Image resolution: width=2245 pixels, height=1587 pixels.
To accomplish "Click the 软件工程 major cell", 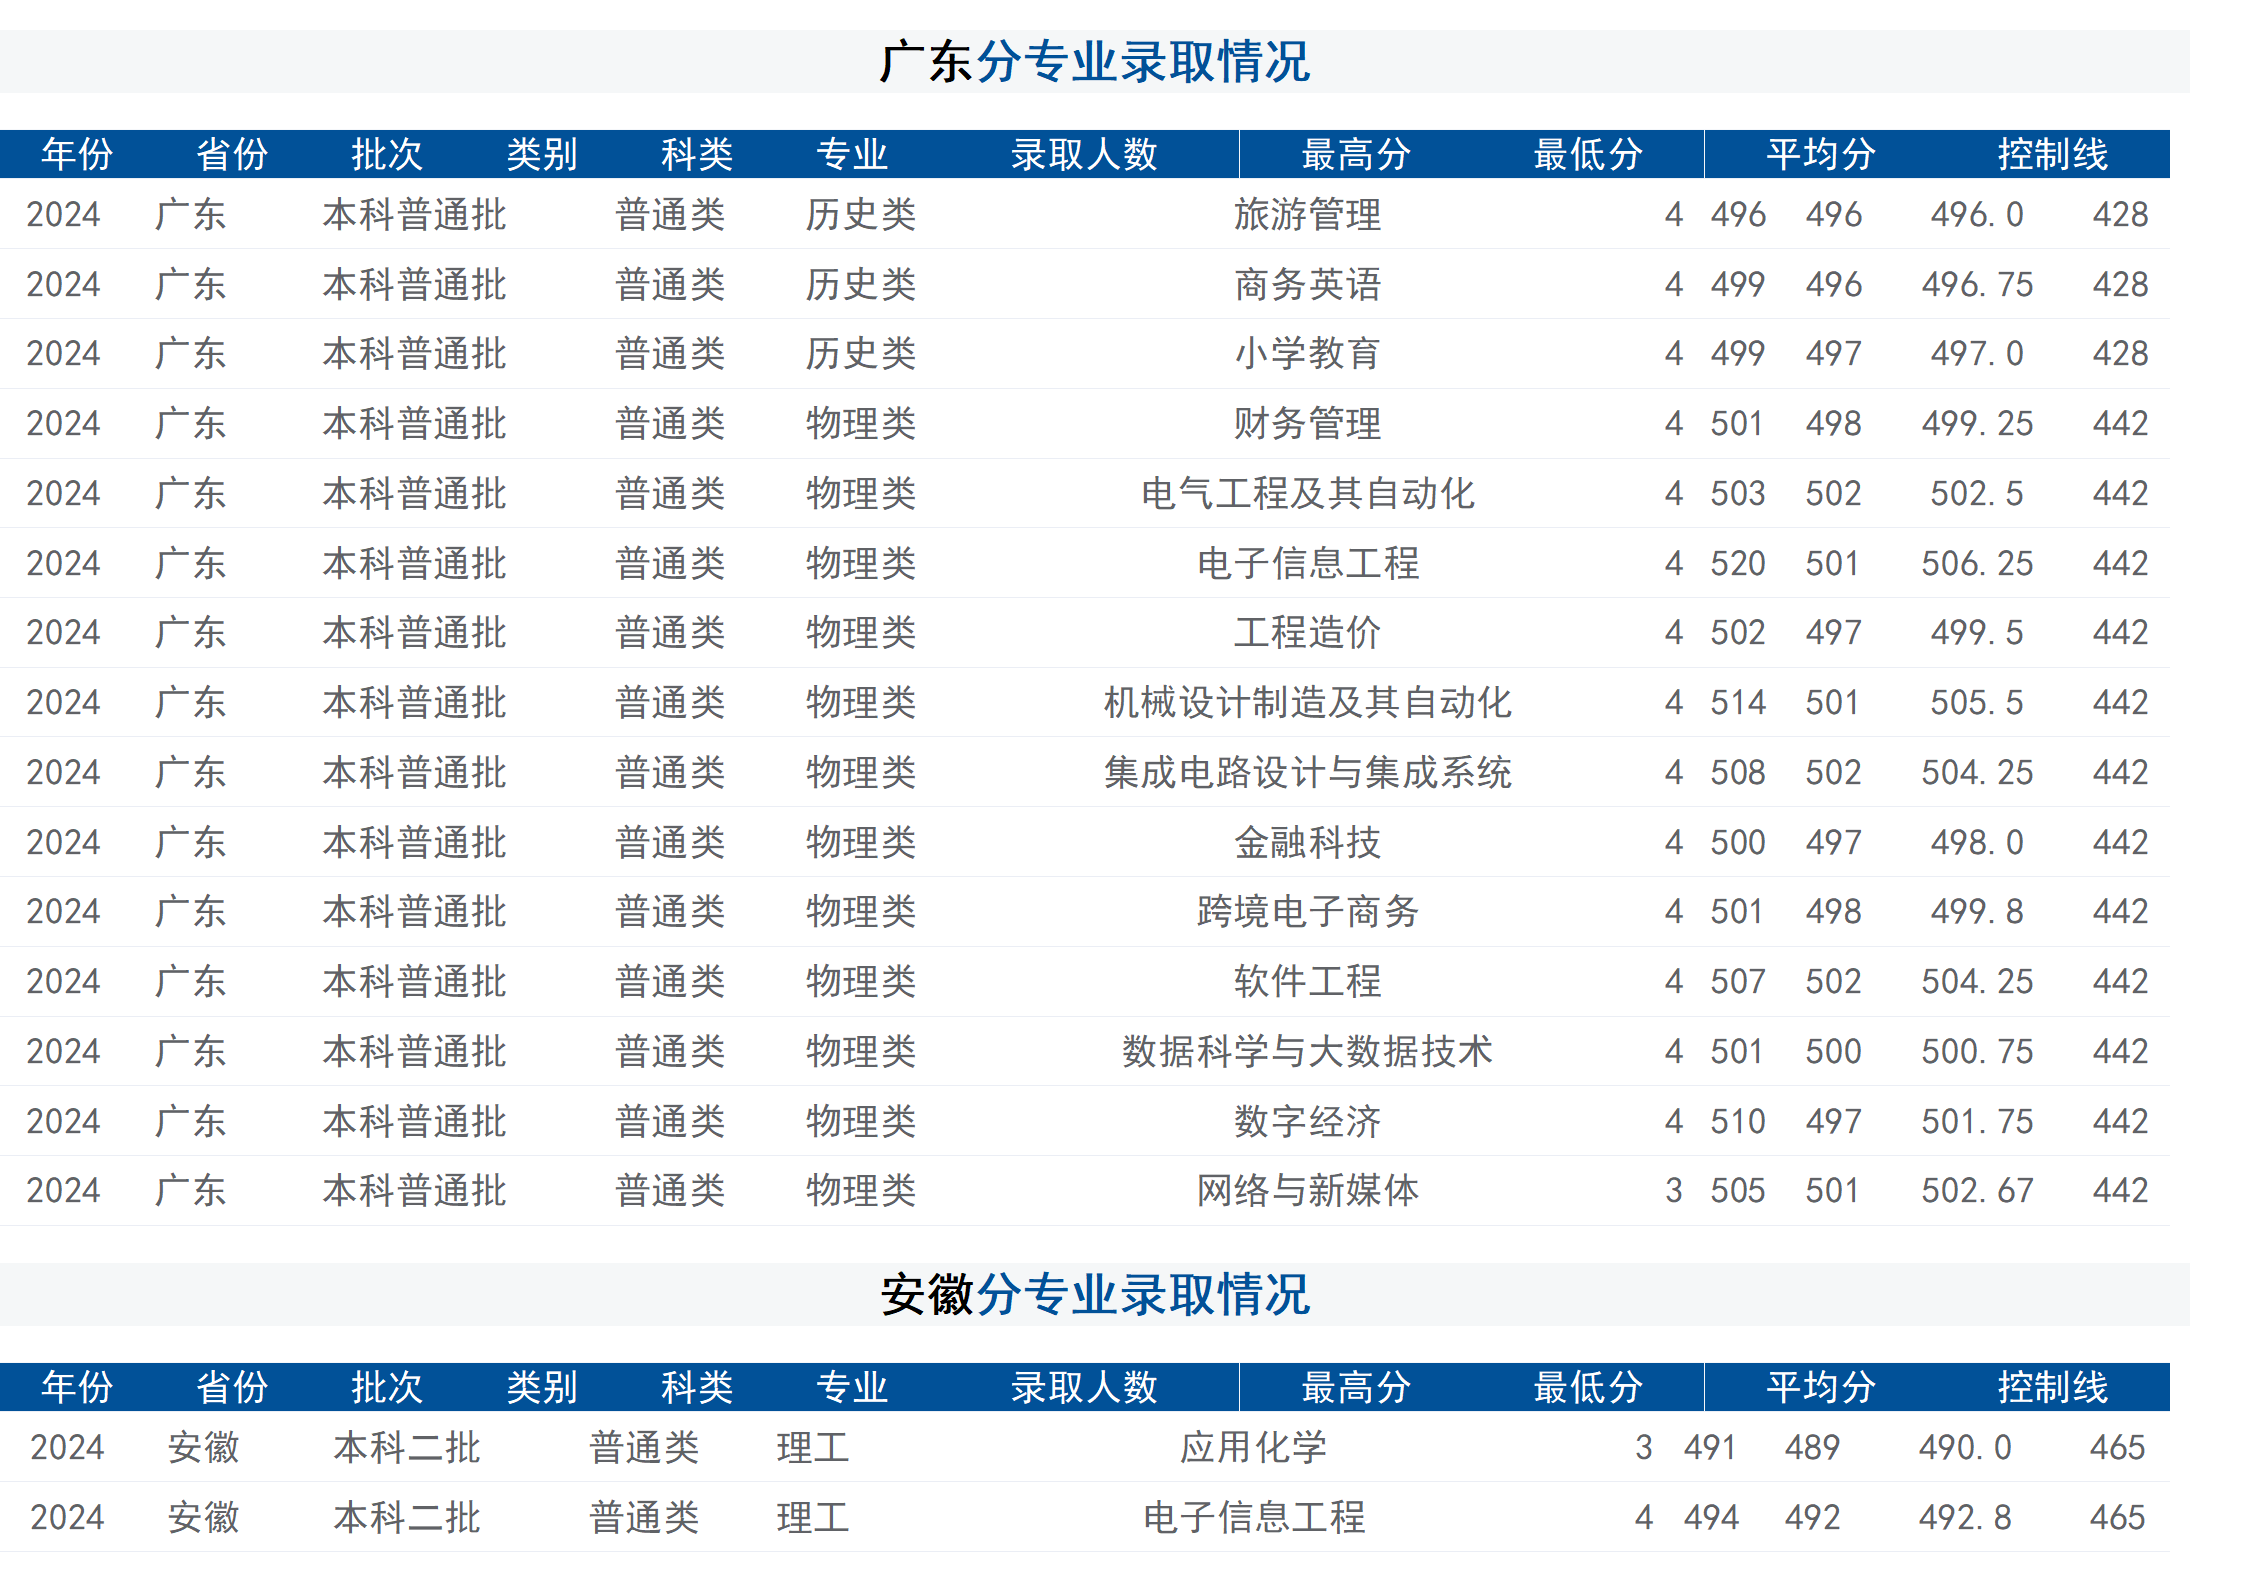I will click(x=1308, y=981).
